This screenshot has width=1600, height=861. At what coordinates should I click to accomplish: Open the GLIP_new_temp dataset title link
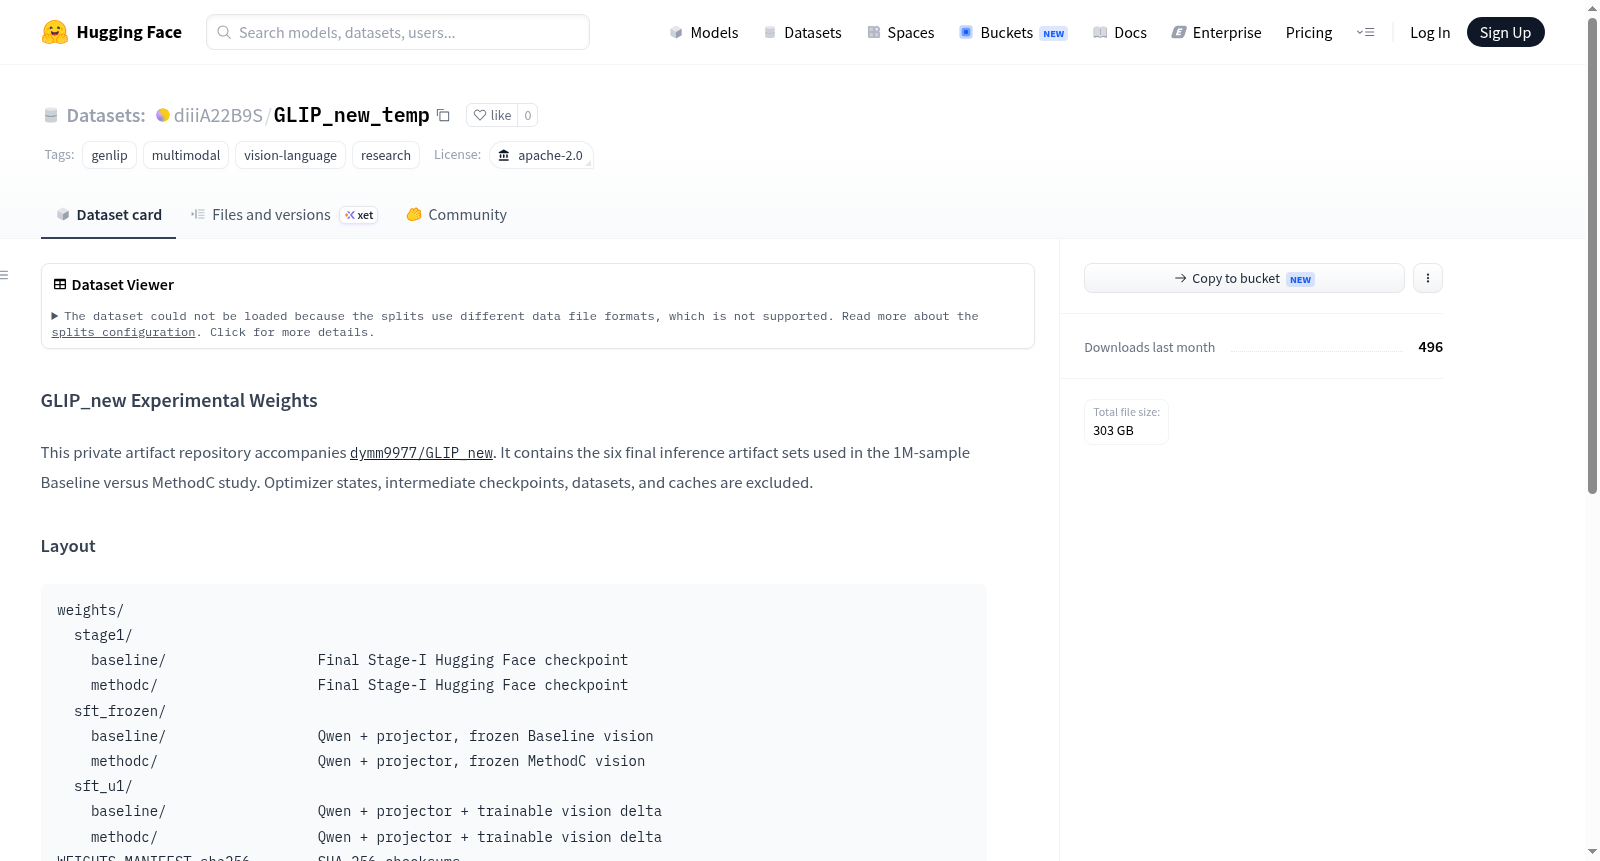click(x=351, y=115)
